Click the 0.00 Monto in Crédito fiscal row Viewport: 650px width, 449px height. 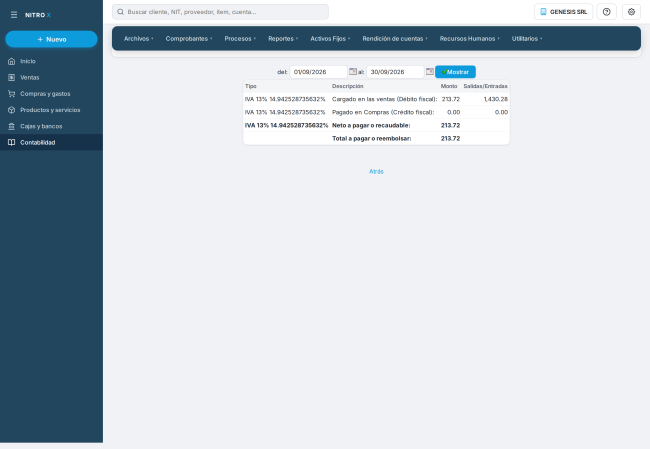454,112
